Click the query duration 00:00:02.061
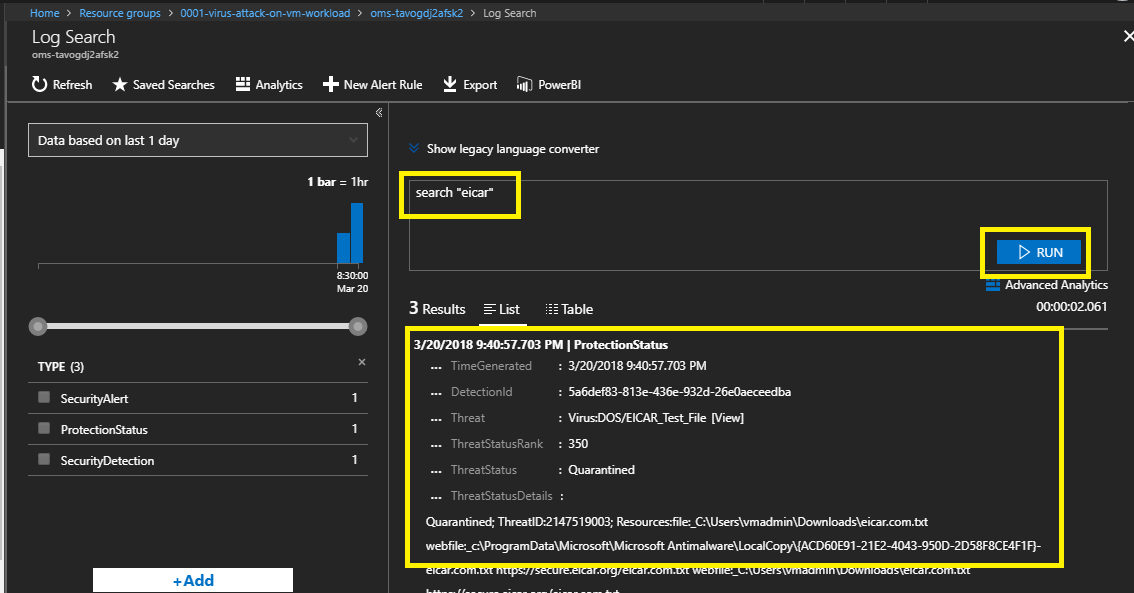Image resolution: width=1134 pixels, height=593 pixels. (x=1072, y=307)
